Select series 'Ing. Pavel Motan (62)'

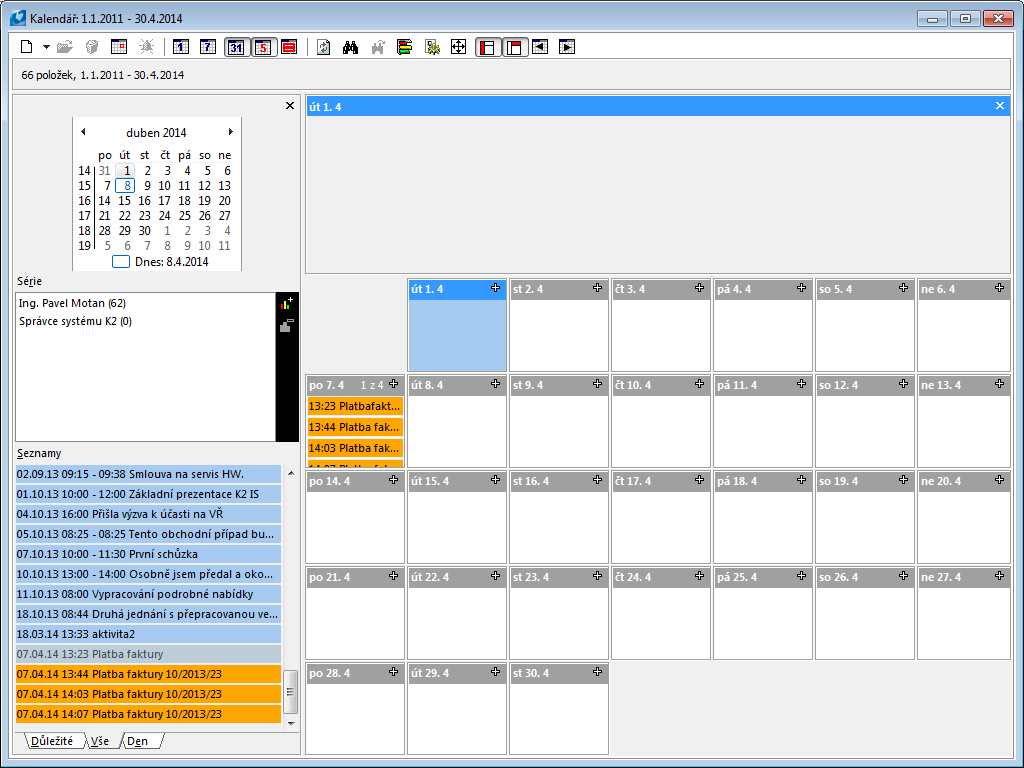pos(72,303)
